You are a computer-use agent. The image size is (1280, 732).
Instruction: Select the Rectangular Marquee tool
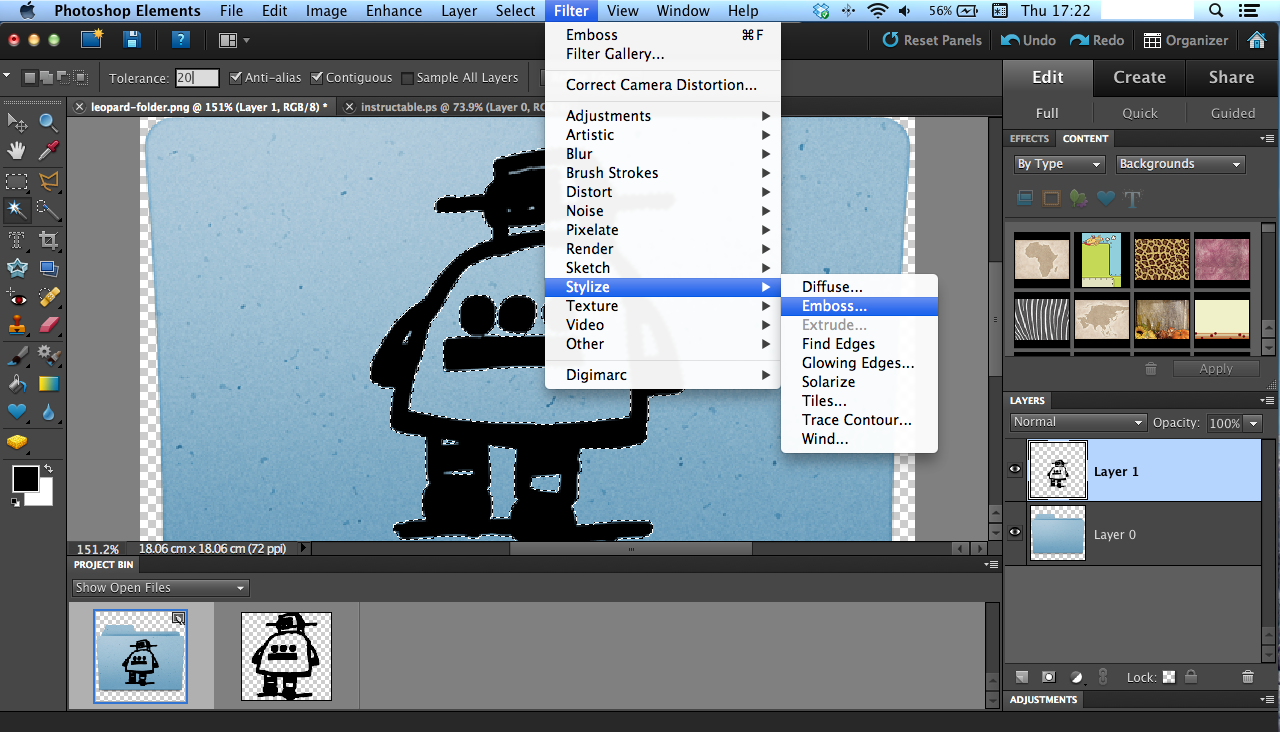pyautogui.click(x=17, y=181)
